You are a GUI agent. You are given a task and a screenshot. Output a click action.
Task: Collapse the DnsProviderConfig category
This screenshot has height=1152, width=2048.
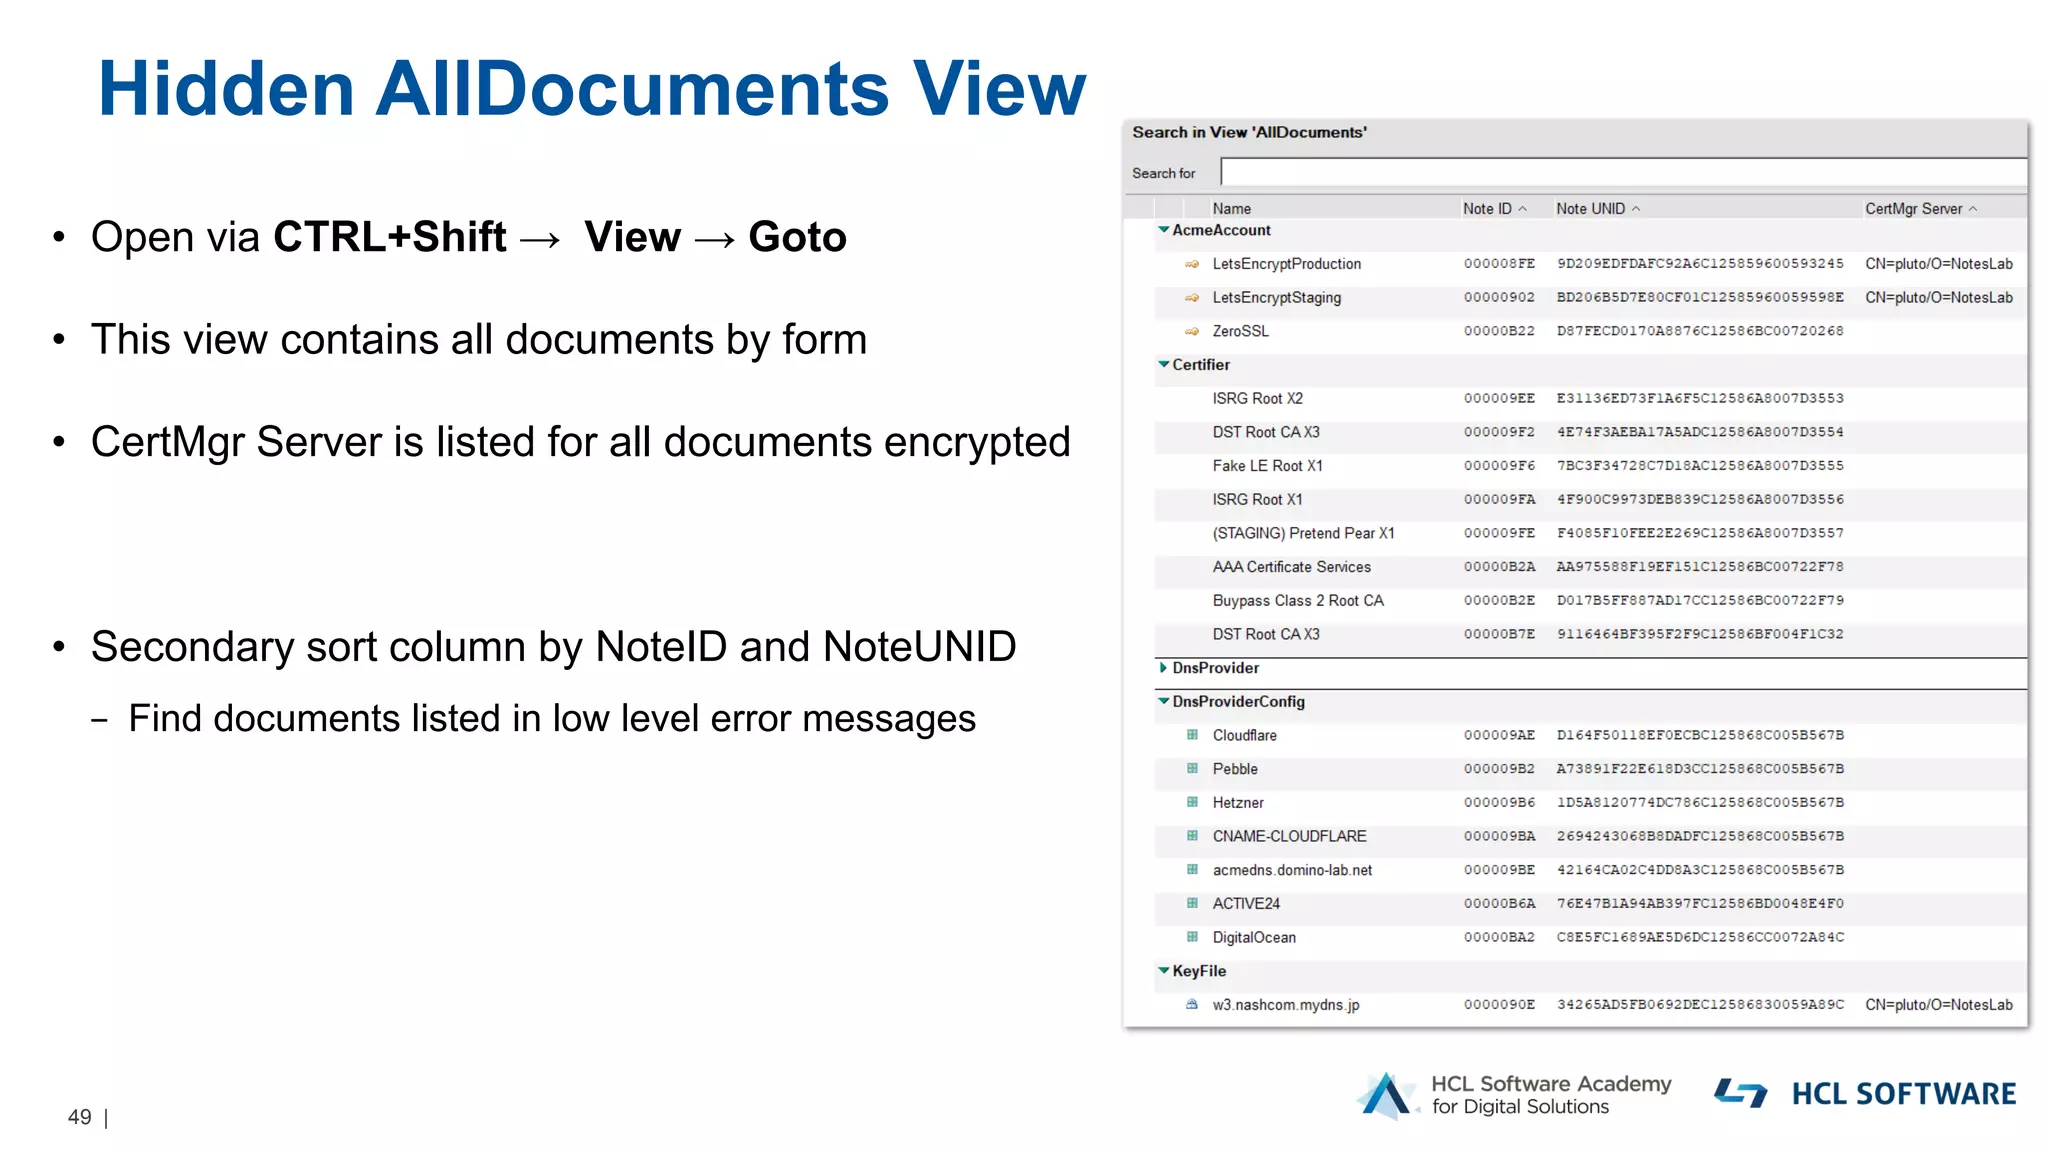(x=1164, y=702)
